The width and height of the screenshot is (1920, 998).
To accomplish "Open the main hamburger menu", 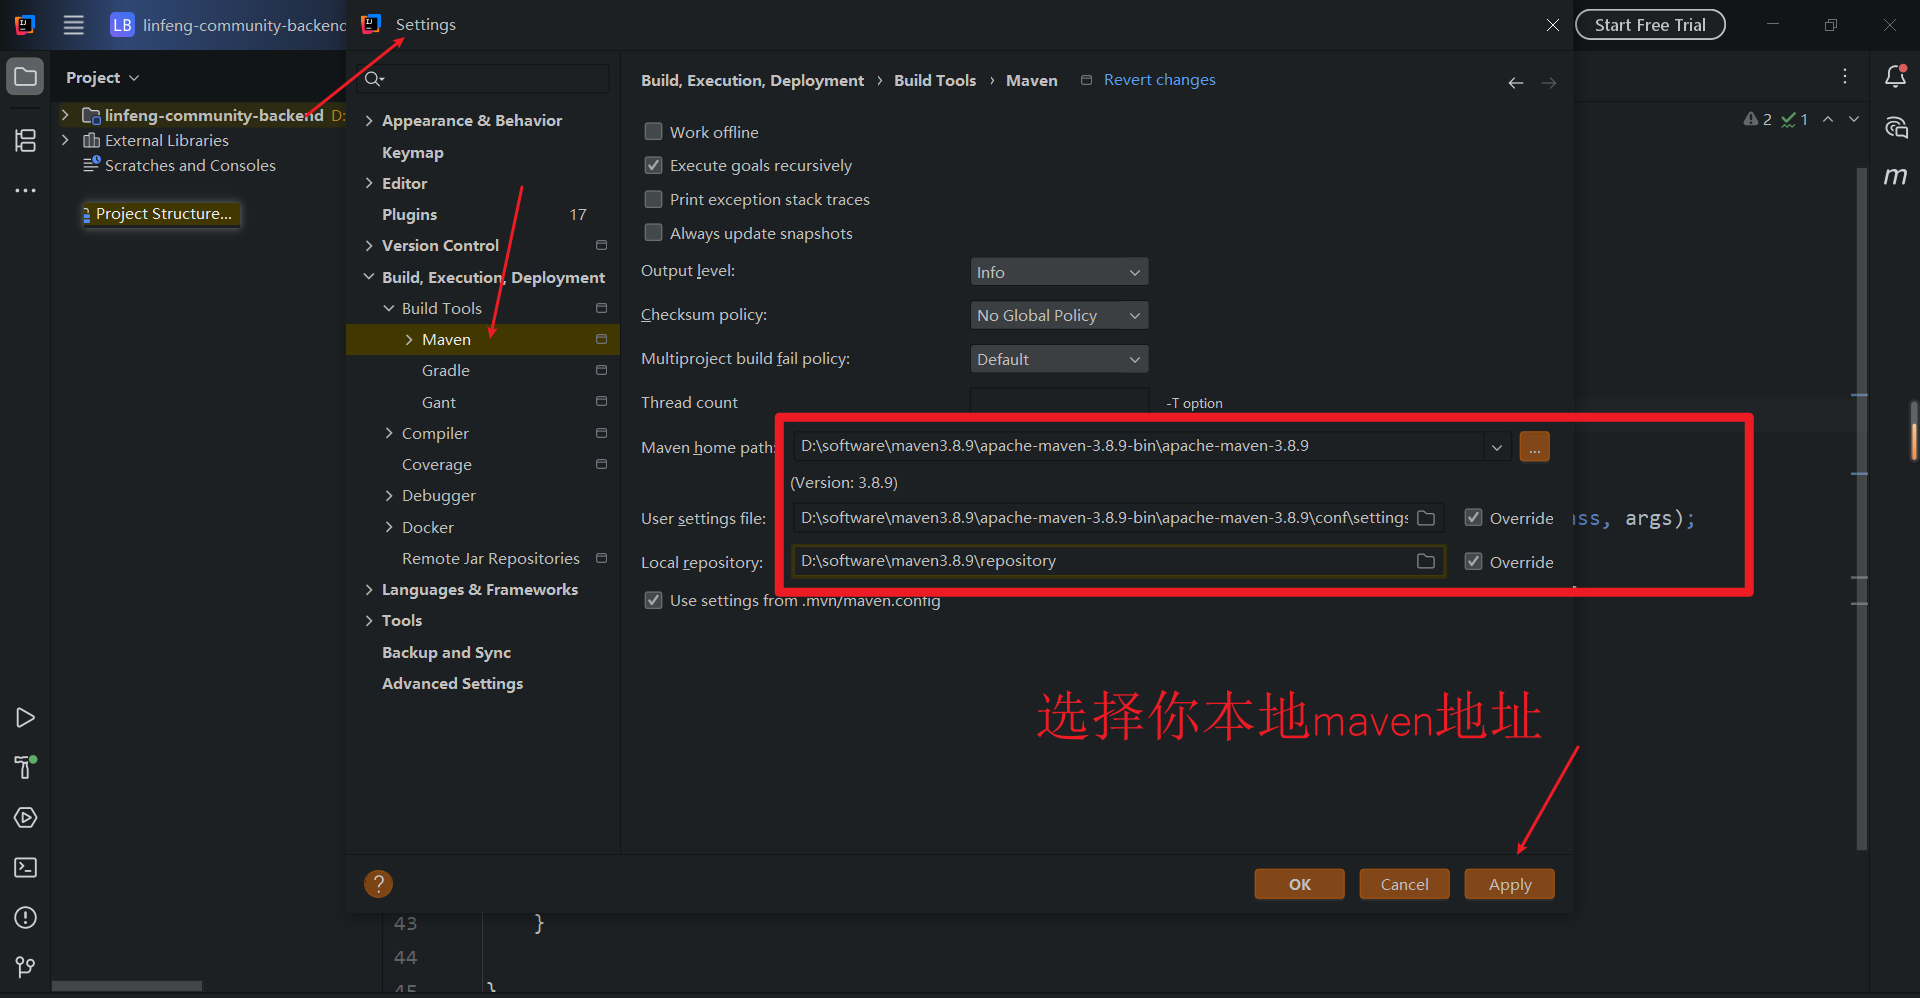I will (73, 25).
